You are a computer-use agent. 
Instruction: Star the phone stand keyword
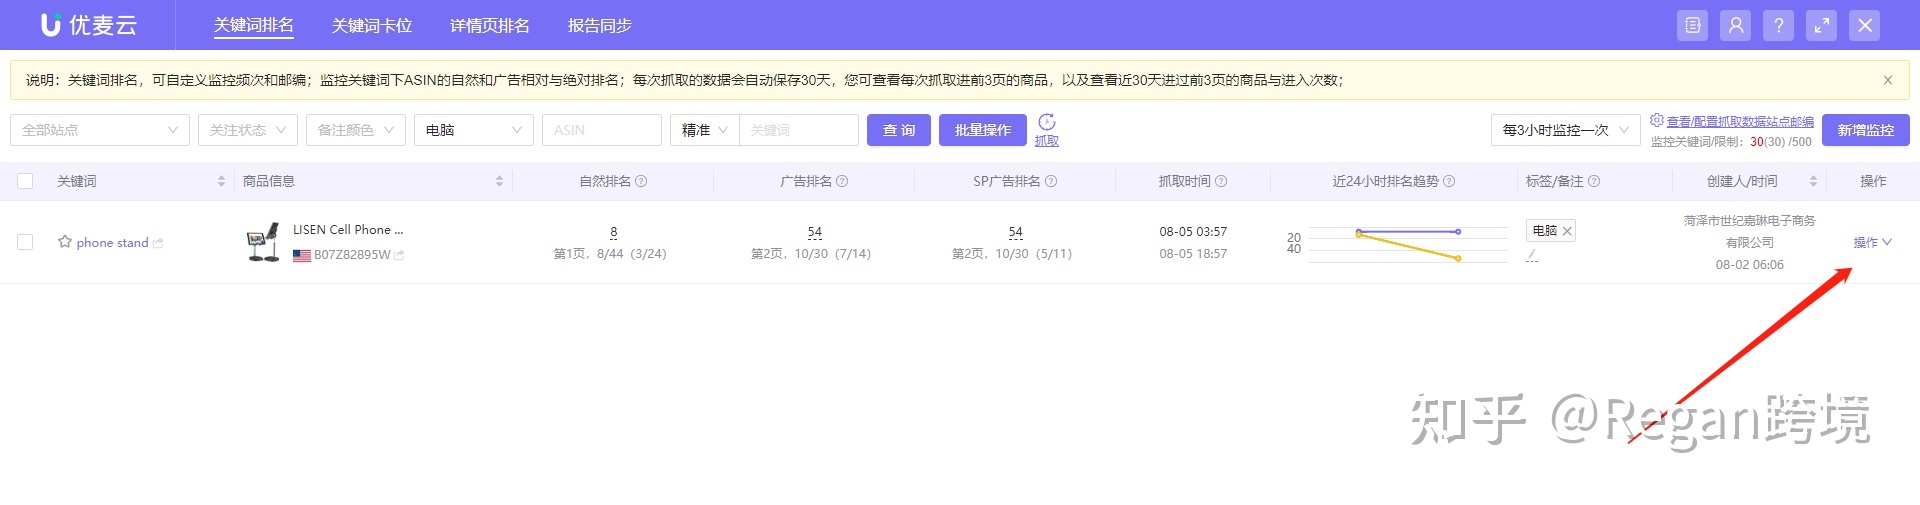click(65, 242)
